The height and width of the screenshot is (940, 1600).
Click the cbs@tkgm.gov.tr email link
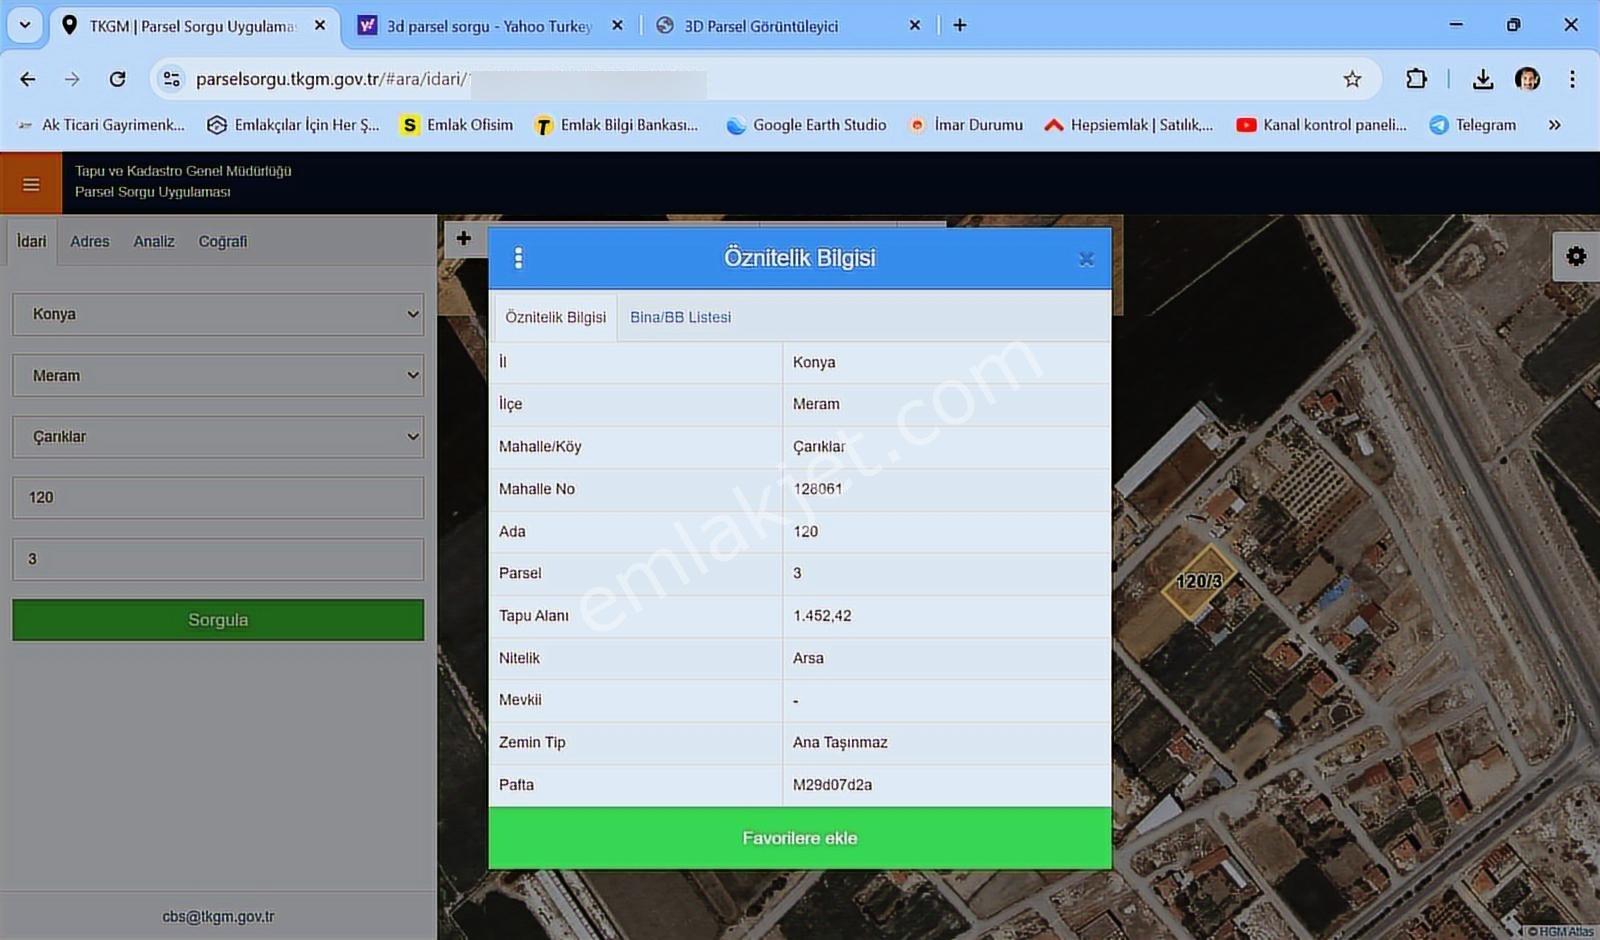tap(218, 916)
